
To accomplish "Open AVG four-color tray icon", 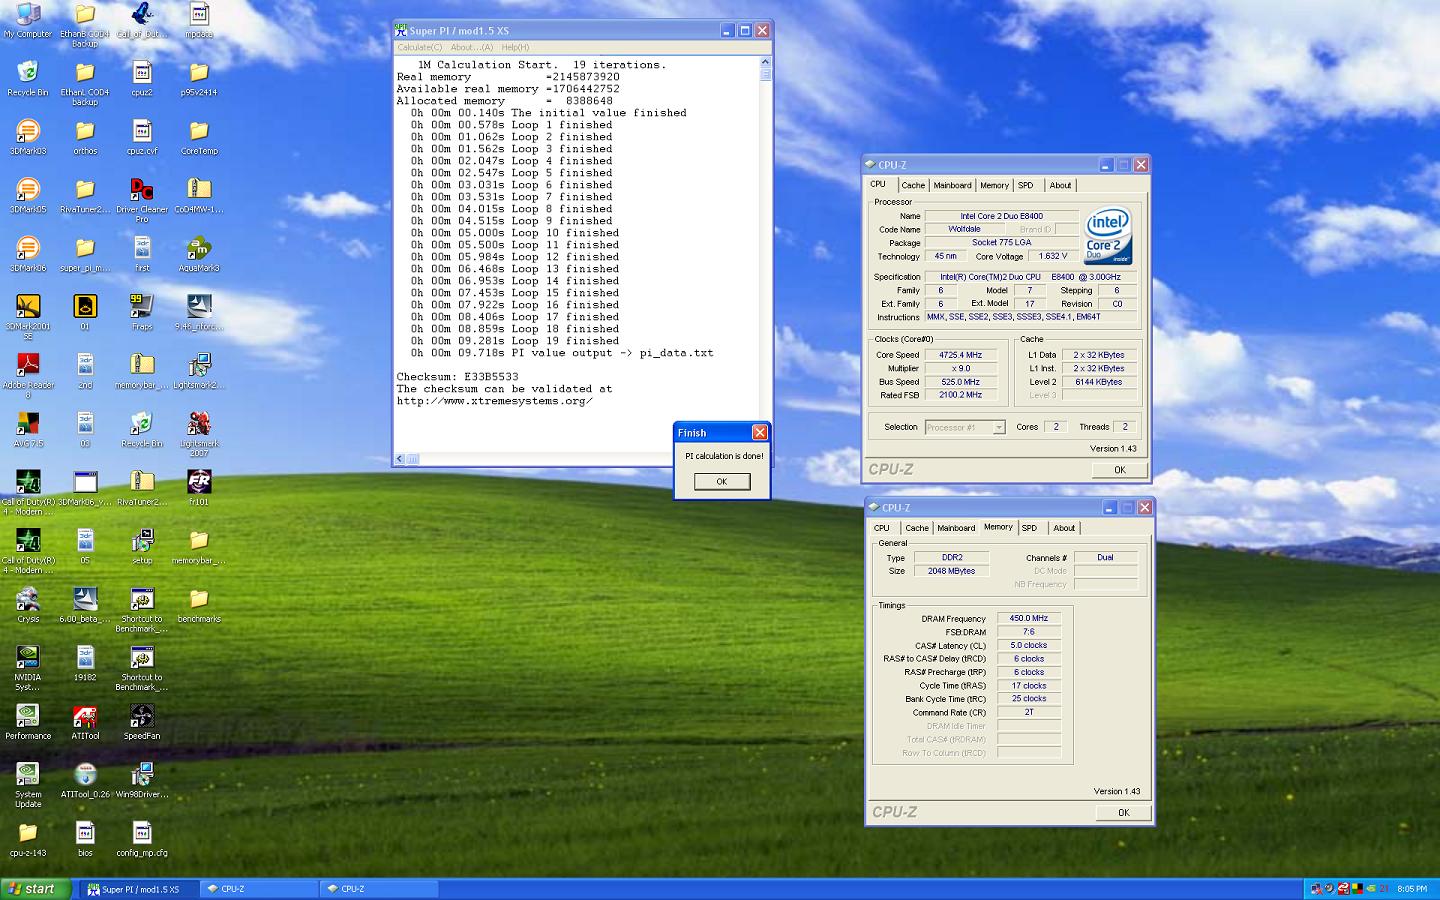I will 1358,889.
